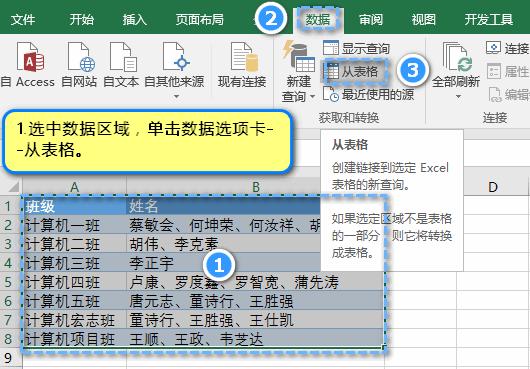Expand the 全部刷新 dropdown arrow
530x369 pixels.
[458, 97]
